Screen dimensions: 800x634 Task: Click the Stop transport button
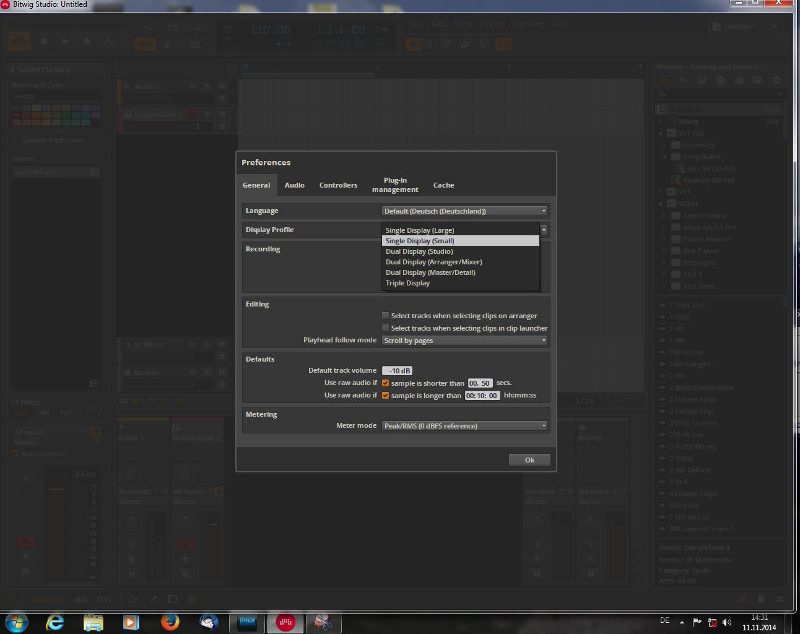pos(44,41)
